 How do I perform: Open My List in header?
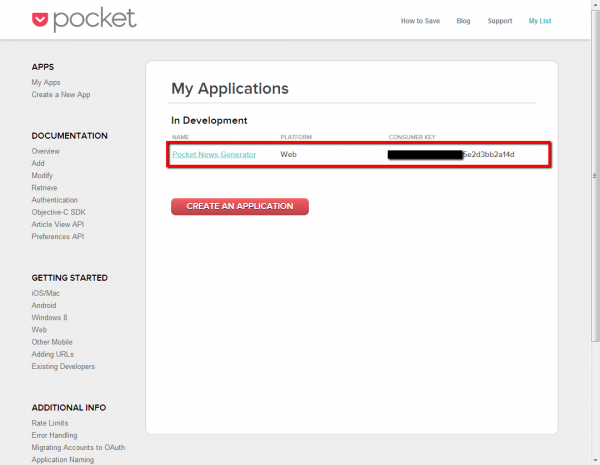tap(540, 21)
